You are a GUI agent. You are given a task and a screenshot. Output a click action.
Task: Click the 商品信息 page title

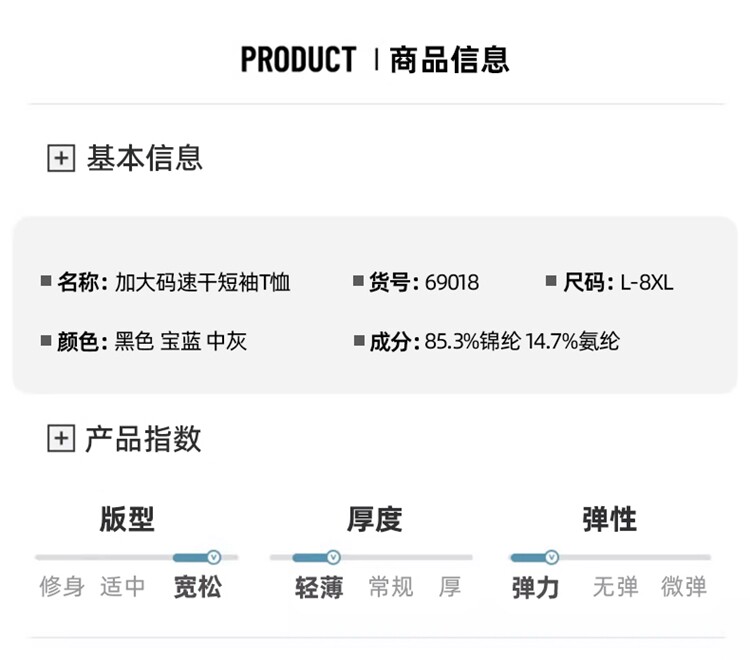pyautogui.click(x=449, y=60)
